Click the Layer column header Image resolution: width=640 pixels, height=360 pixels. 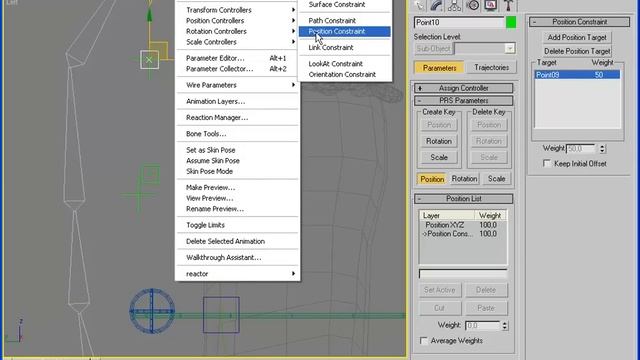(x=447, y=216)
